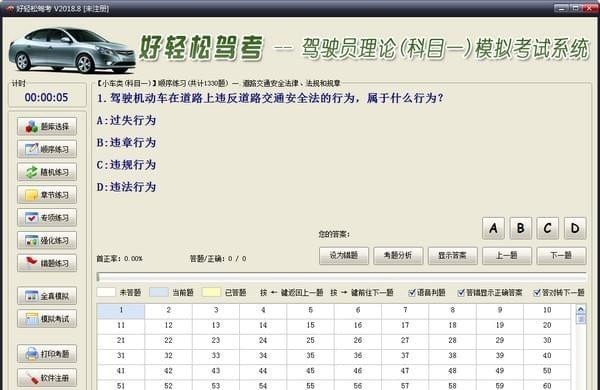
Task: Choose answer C button
Action: 548,228
